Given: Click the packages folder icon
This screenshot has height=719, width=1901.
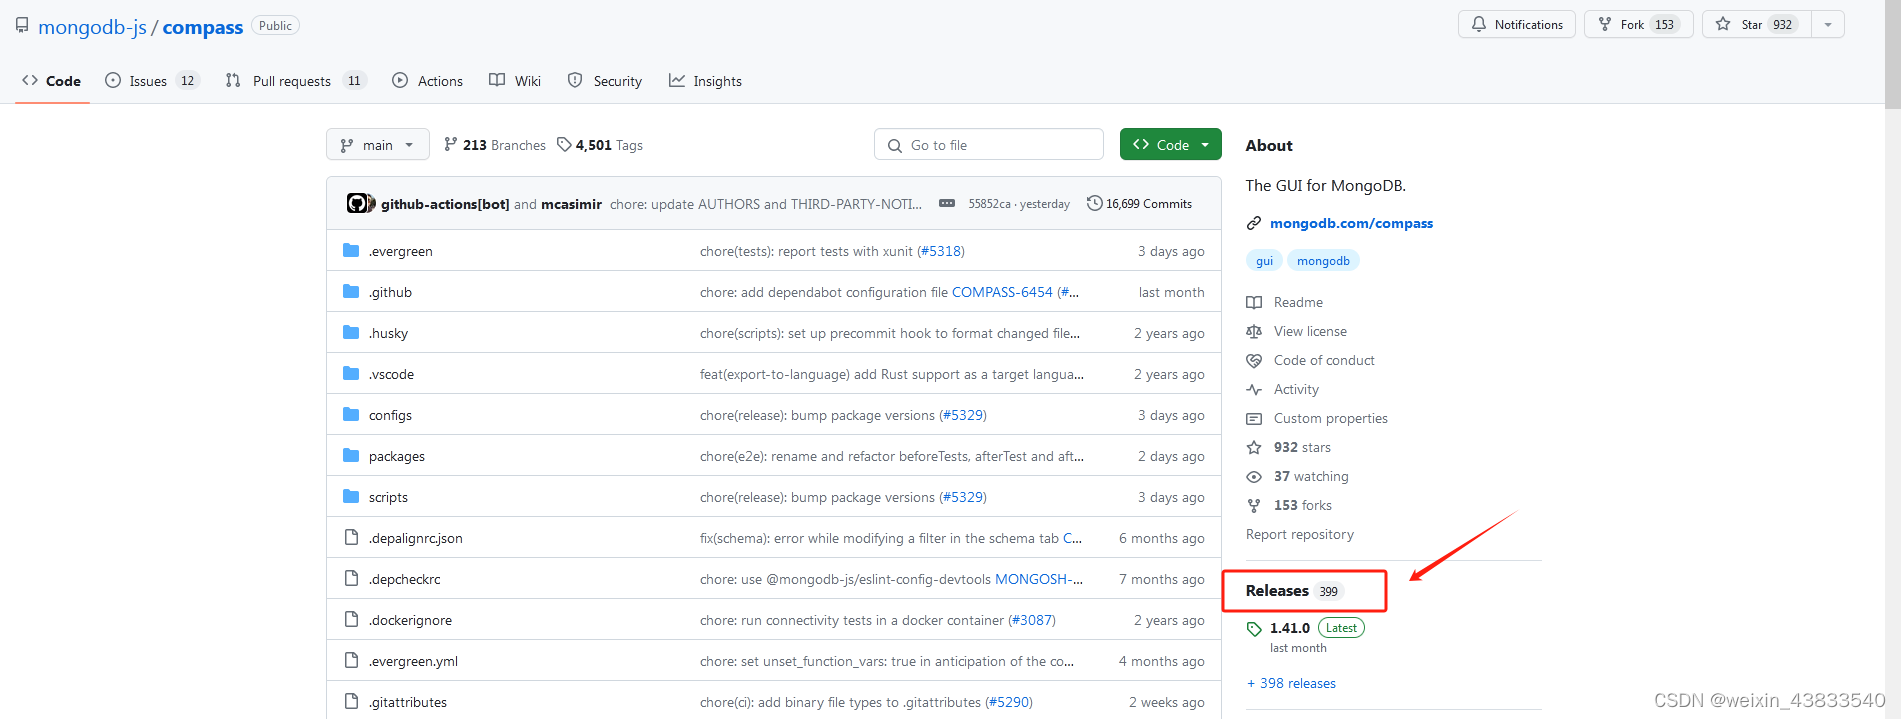Looking at the screenshot, I should 351,455.
